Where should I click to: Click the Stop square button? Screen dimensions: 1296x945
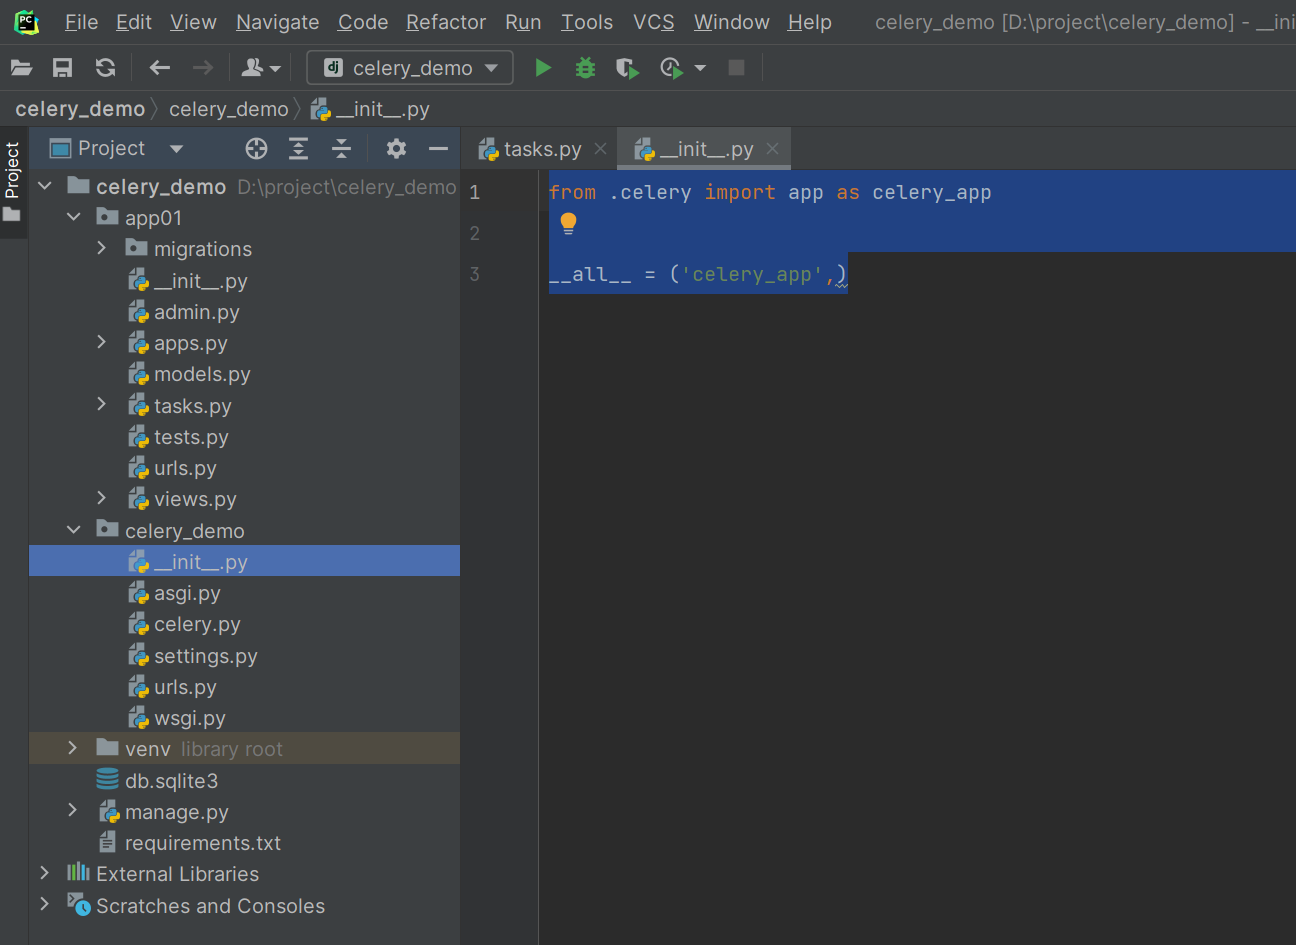pyautogui.click(x=736, y=68)
